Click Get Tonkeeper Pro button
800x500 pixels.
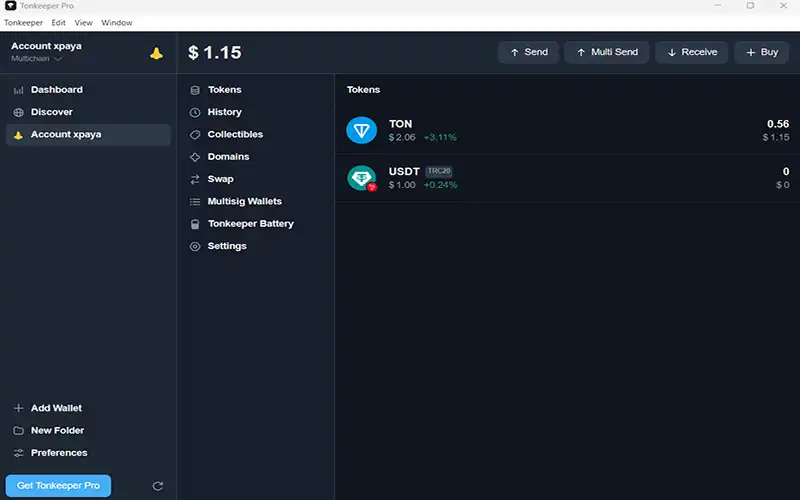click(58, 486)
